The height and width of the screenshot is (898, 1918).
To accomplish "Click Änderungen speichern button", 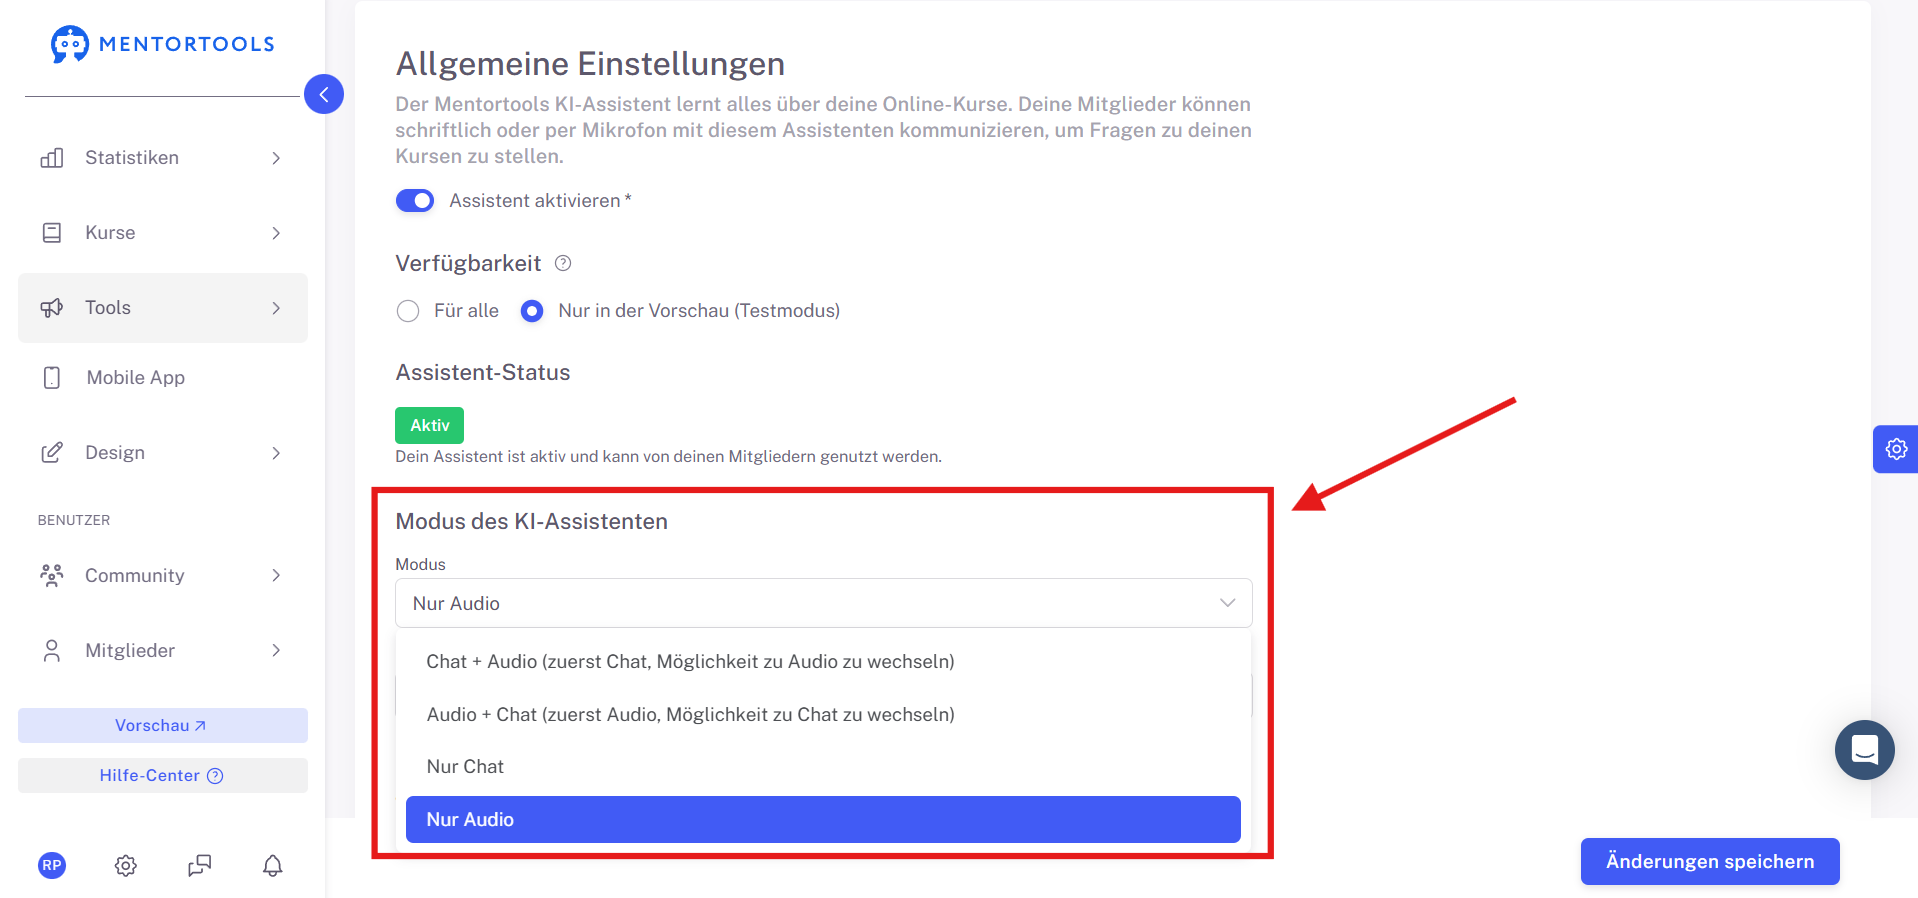I will coord(1710,861).
